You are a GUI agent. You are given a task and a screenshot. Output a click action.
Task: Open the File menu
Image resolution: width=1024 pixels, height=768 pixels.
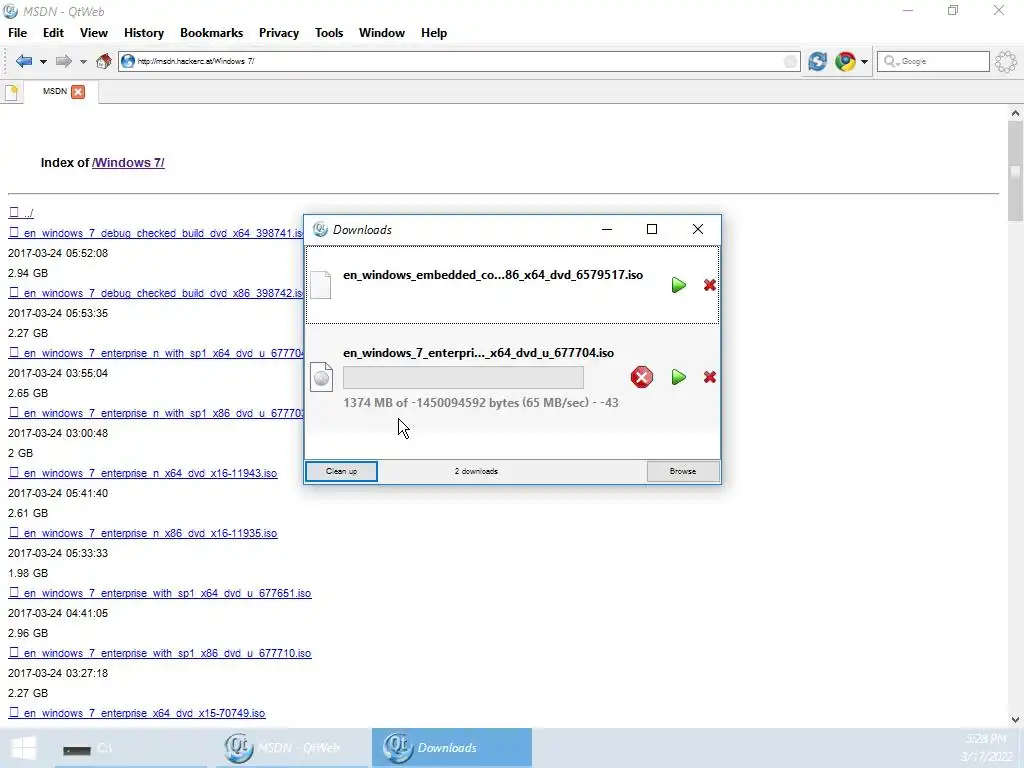point(18,33)
